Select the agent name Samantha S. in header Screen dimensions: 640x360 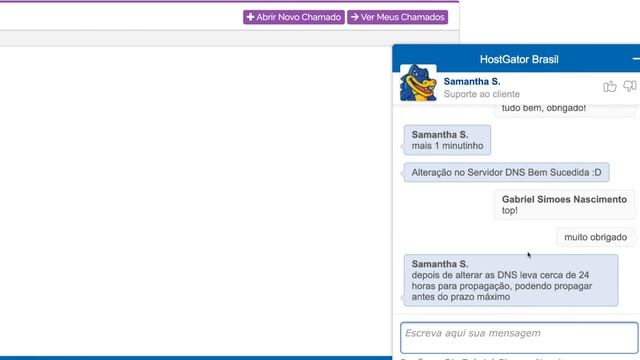pyautogui.click(x=472, y=82)
